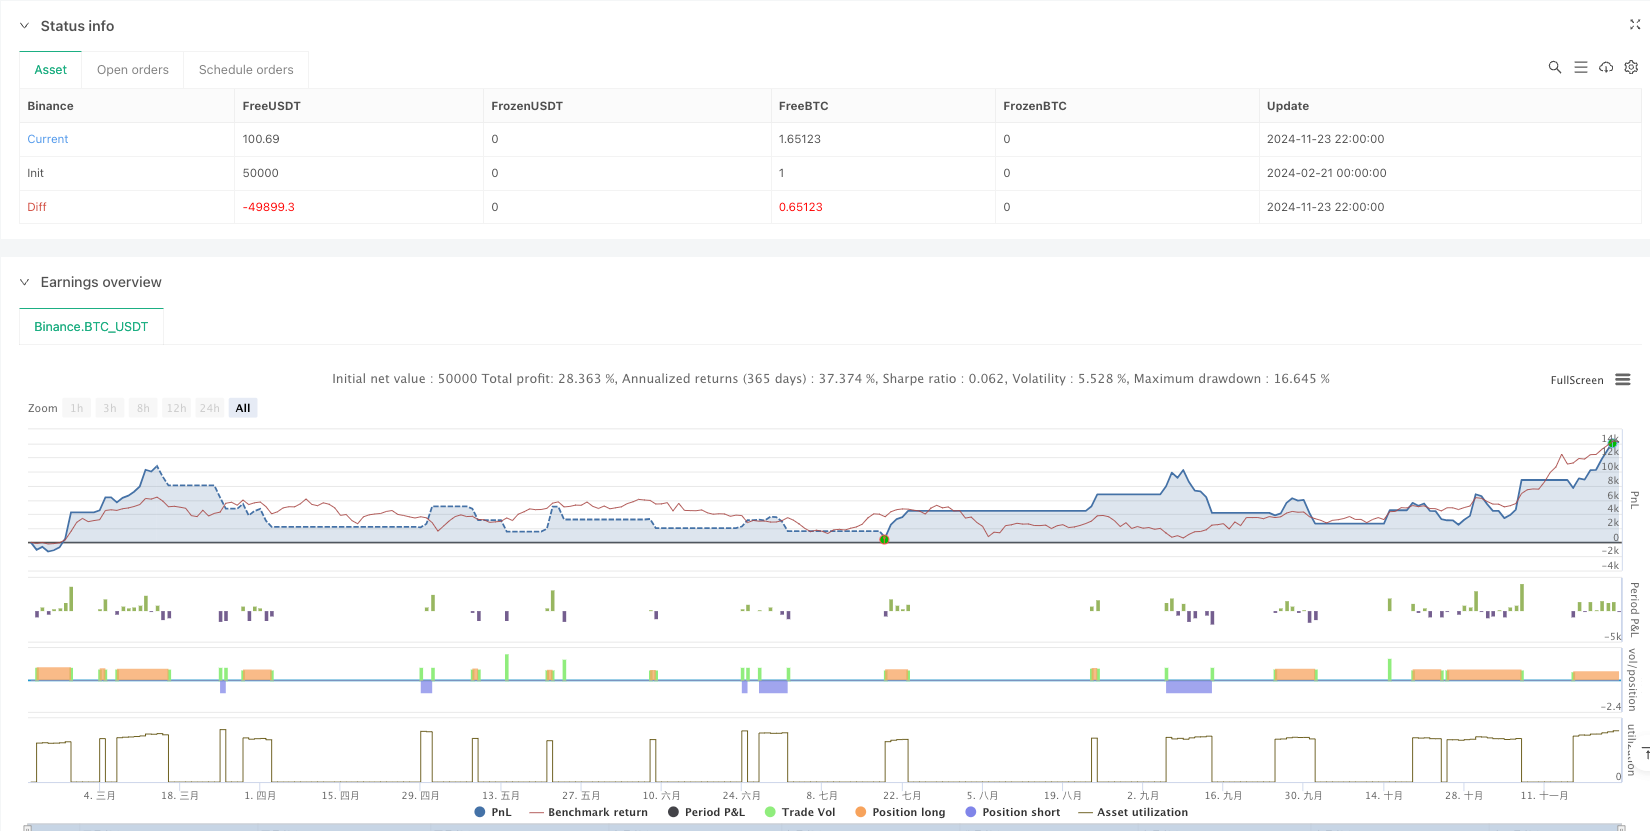Switch to the Open orders tab
The height and width of the screenshot is (831, 1650).
click(132, 70)
